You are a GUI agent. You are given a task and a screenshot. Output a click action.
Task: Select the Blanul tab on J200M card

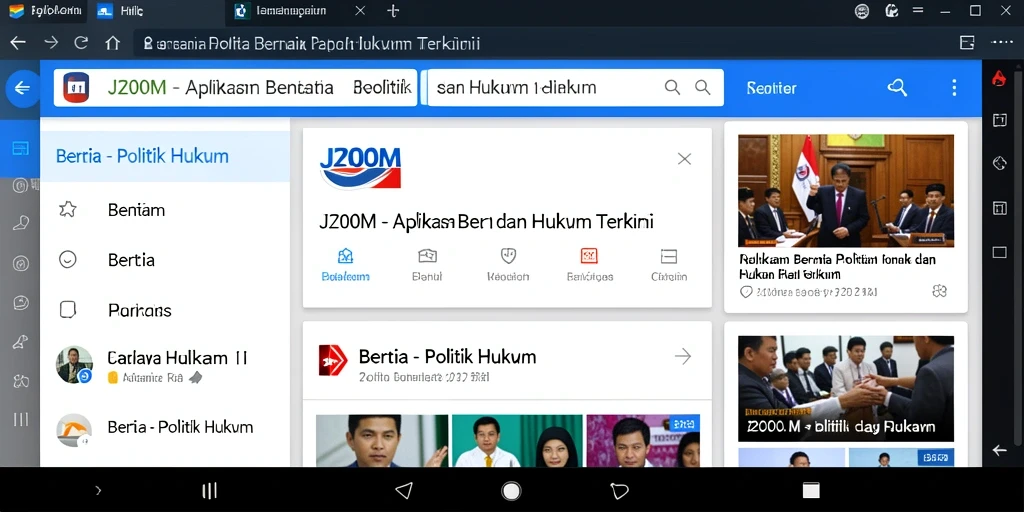click(x=427, y=265)
